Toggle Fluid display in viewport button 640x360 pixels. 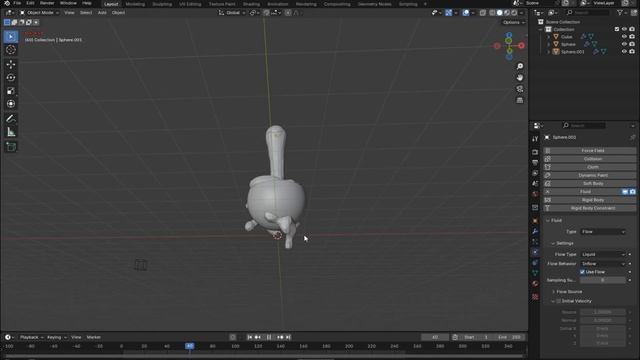coord(625,192)
